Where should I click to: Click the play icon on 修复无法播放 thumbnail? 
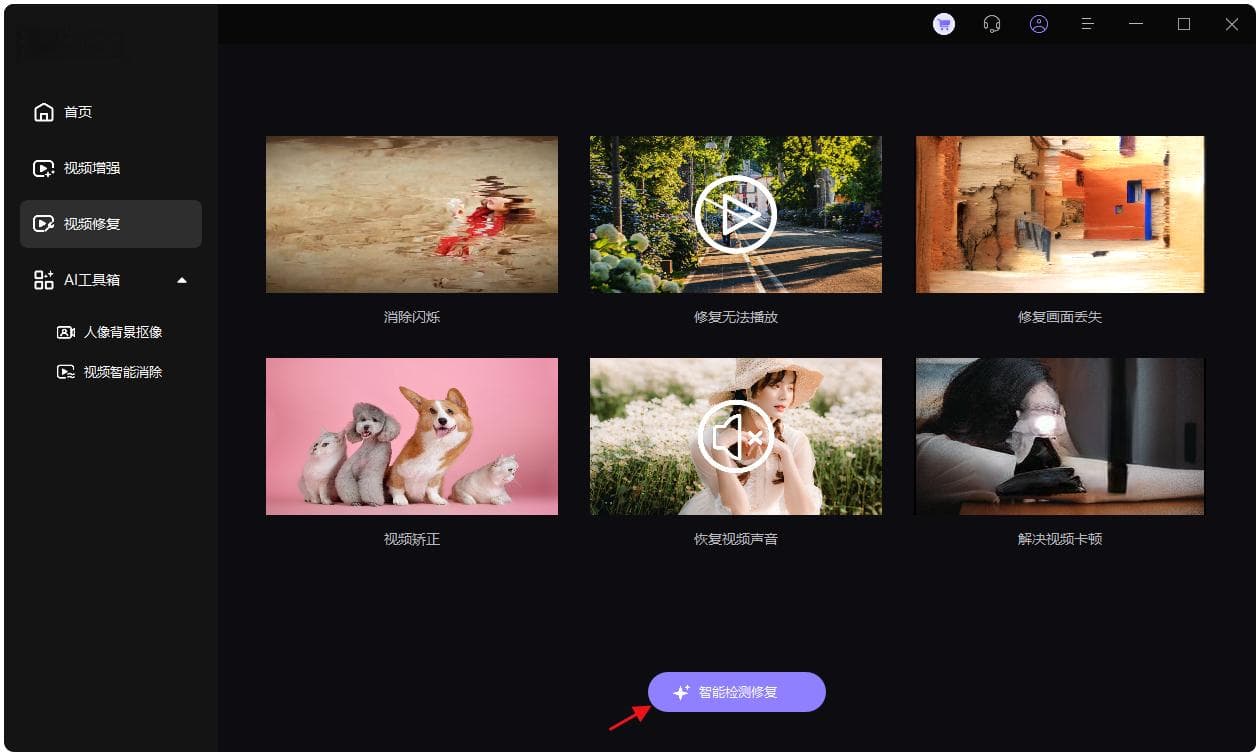point(735,214)
